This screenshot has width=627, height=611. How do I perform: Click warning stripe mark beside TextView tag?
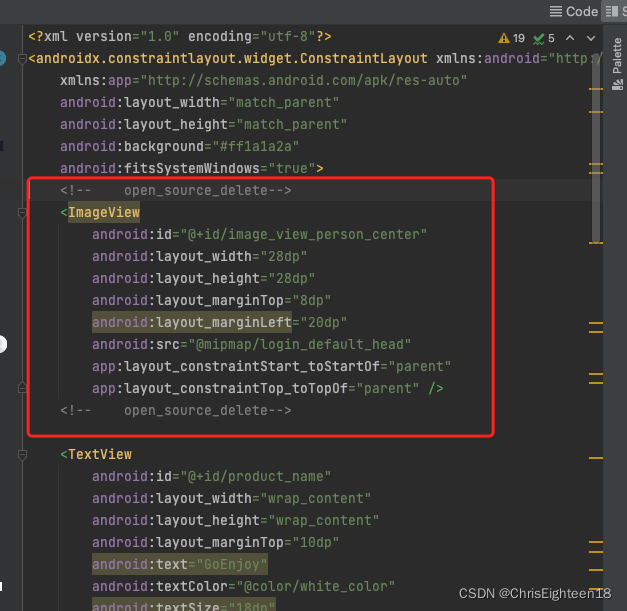(x=596, y=458)
